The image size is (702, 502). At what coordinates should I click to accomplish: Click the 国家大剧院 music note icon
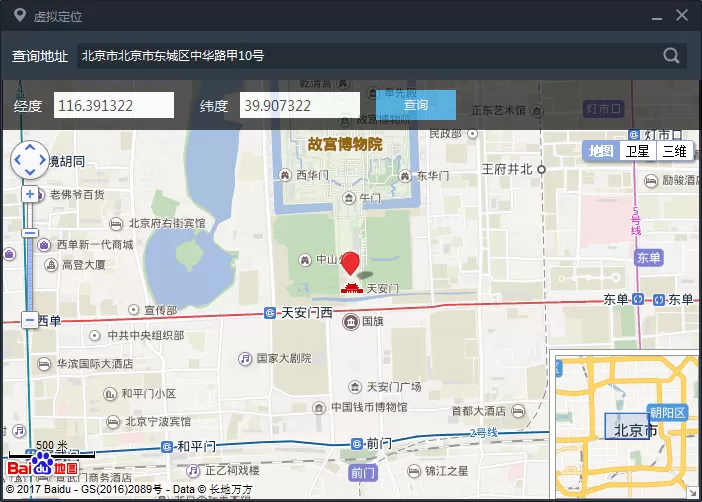pos(245,358)
